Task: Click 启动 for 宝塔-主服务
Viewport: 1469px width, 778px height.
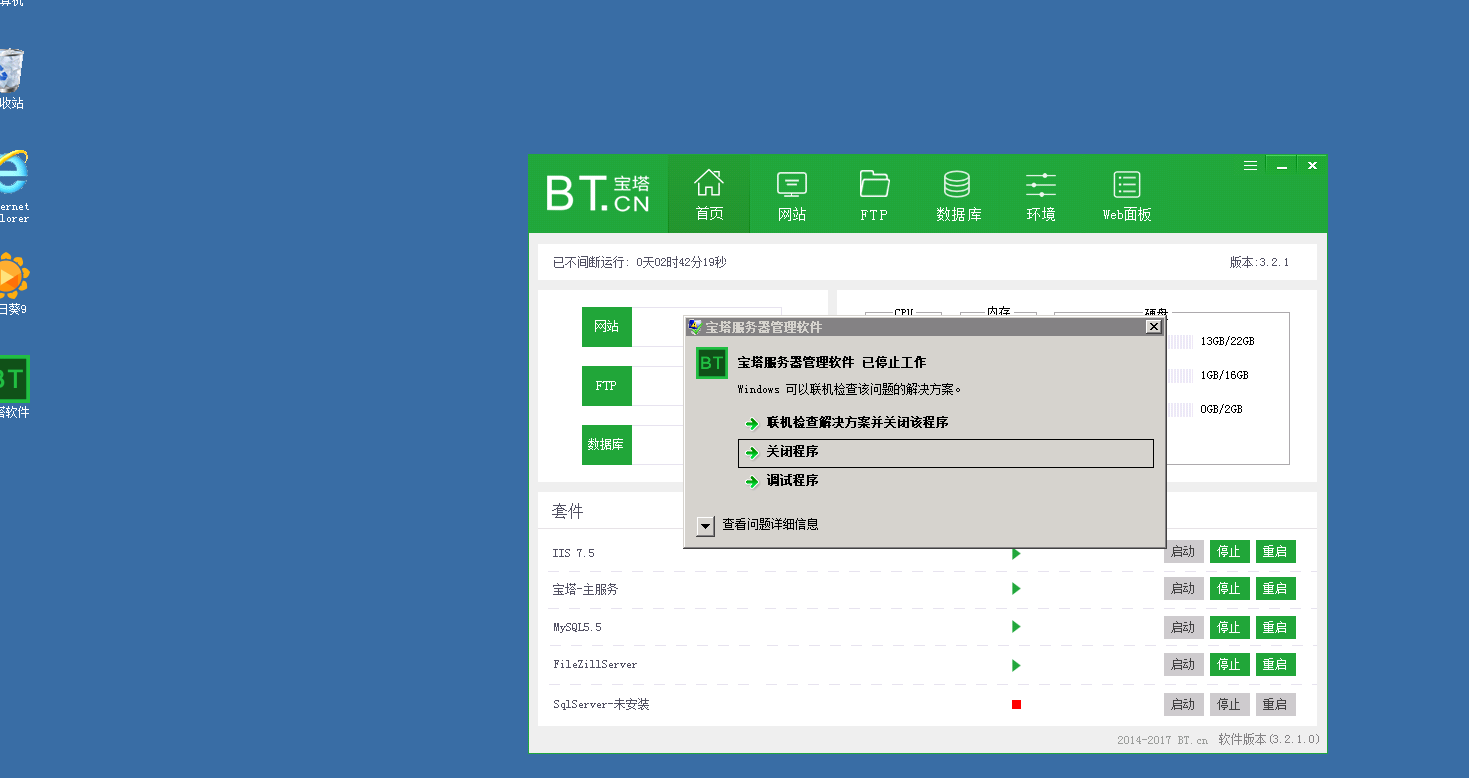Action: click(1183, 589)
